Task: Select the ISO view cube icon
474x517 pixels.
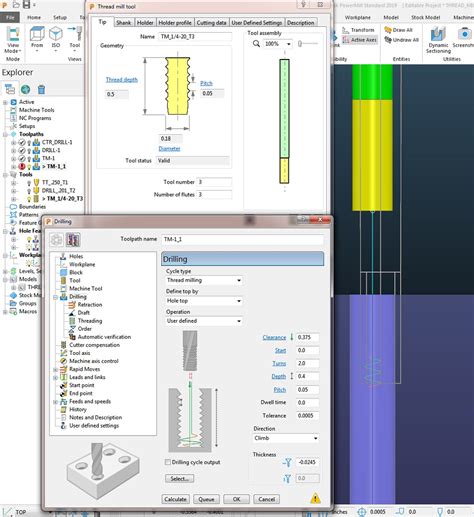Action: (56, 34)
